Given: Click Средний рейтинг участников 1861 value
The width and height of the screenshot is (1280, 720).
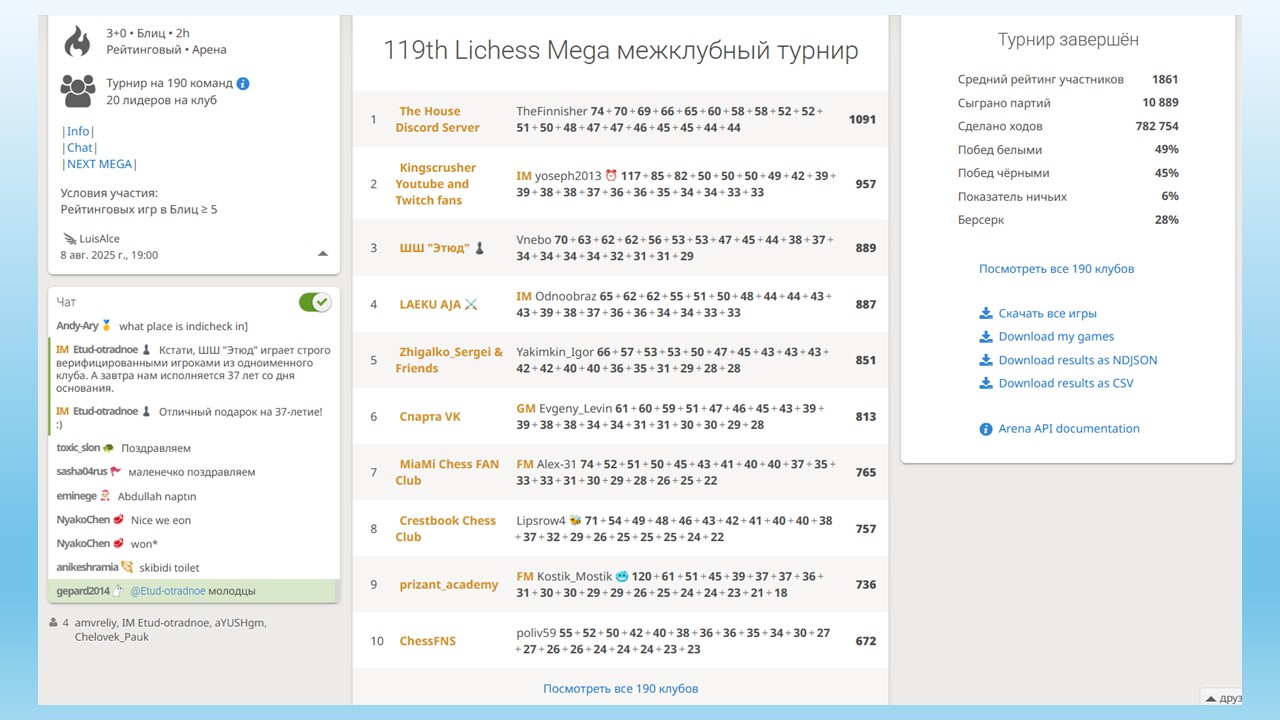Looking at the screenshot, I should tap(1165, 80).
